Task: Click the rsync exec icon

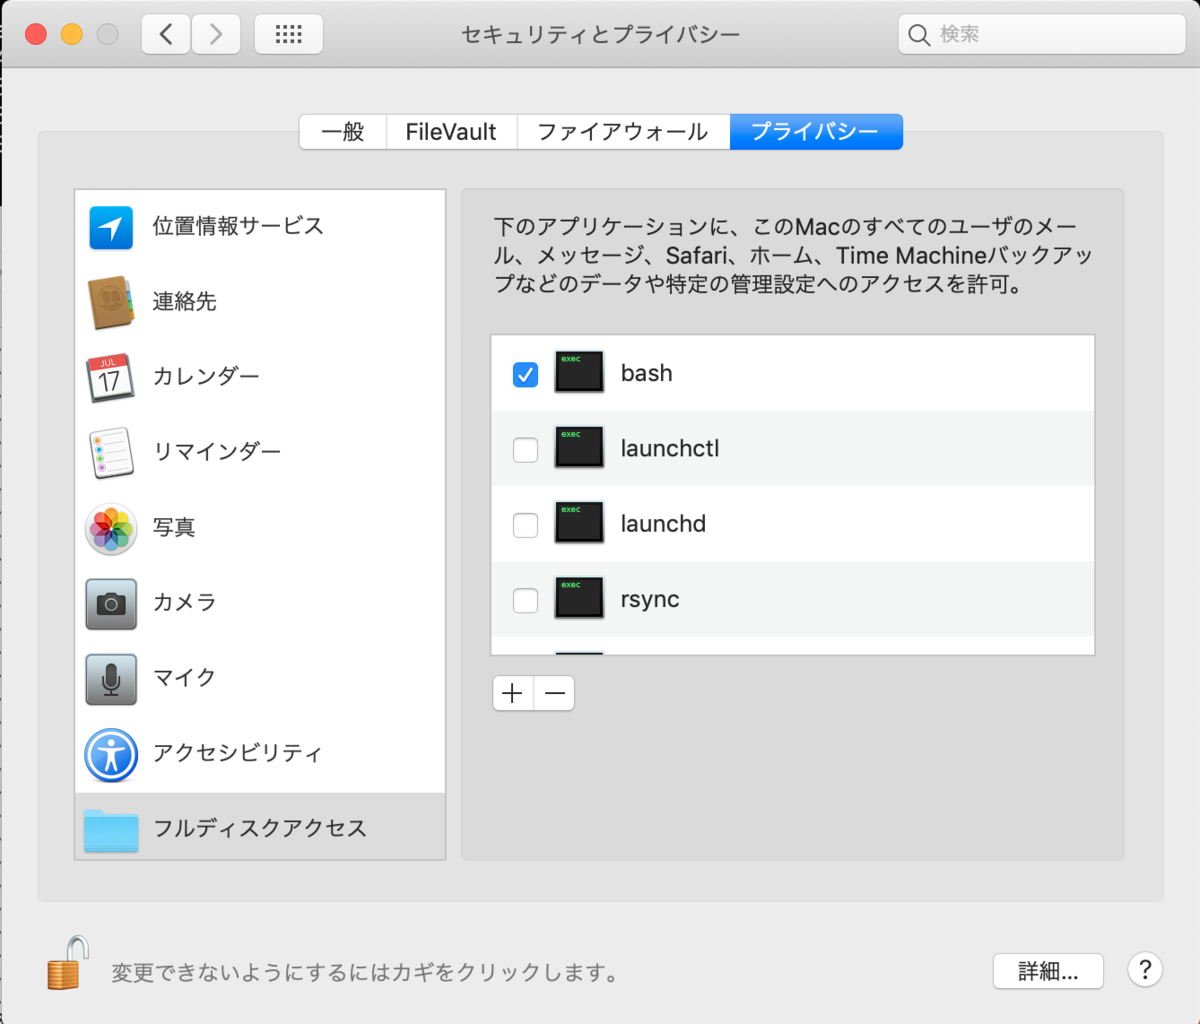Action: (579, 598)
